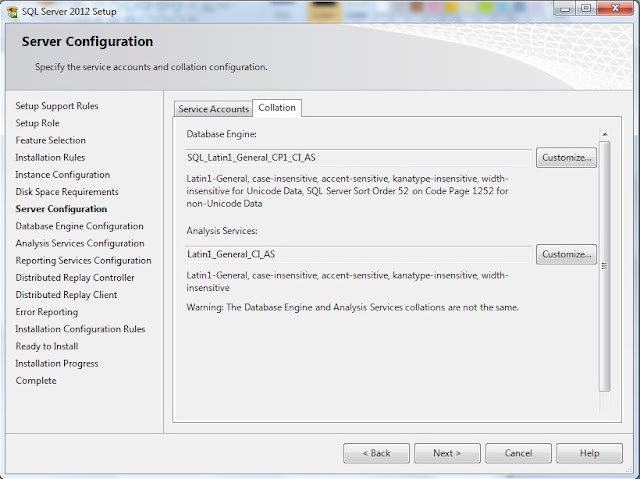Open Help for this setup page
This screenshot has height=479, width=640.
[x=589, y=453]
